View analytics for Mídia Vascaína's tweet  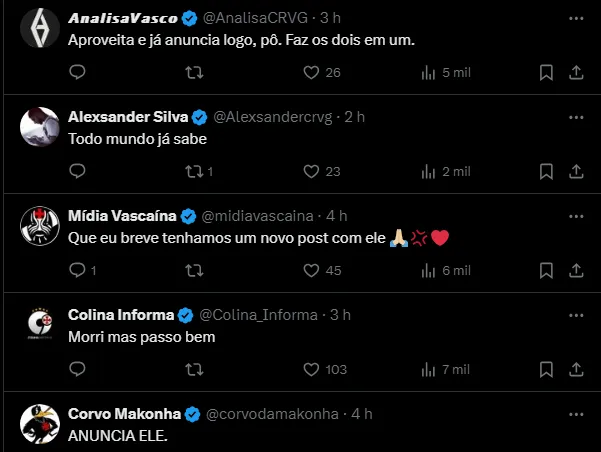point(429,270)
